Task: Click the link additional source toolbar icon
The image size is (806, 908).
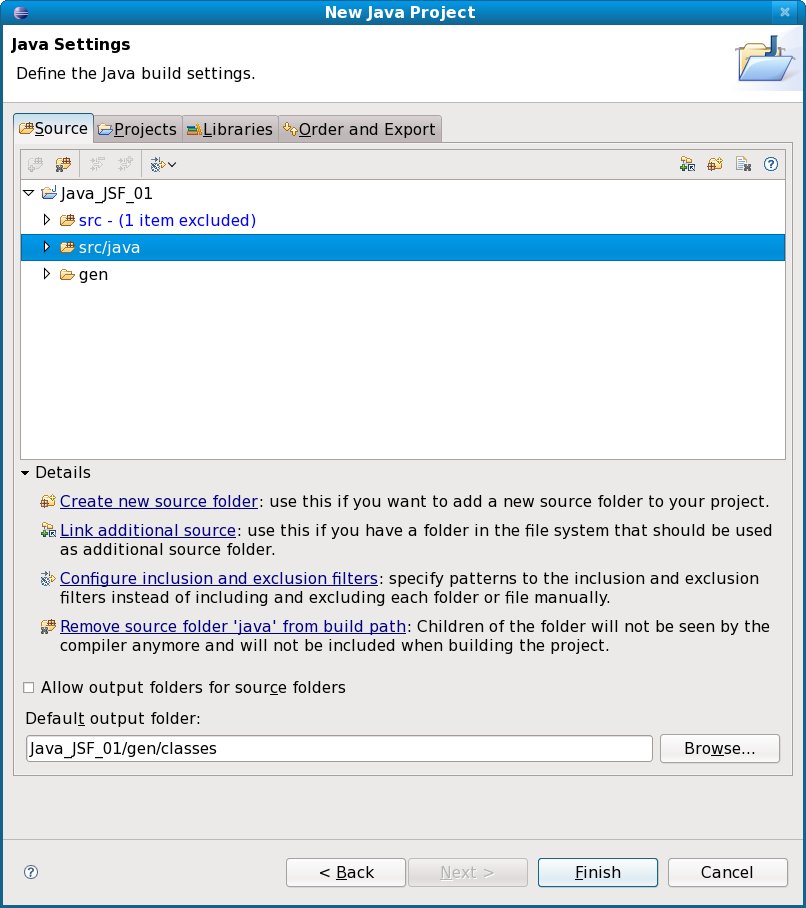Action: coord(687,164)
